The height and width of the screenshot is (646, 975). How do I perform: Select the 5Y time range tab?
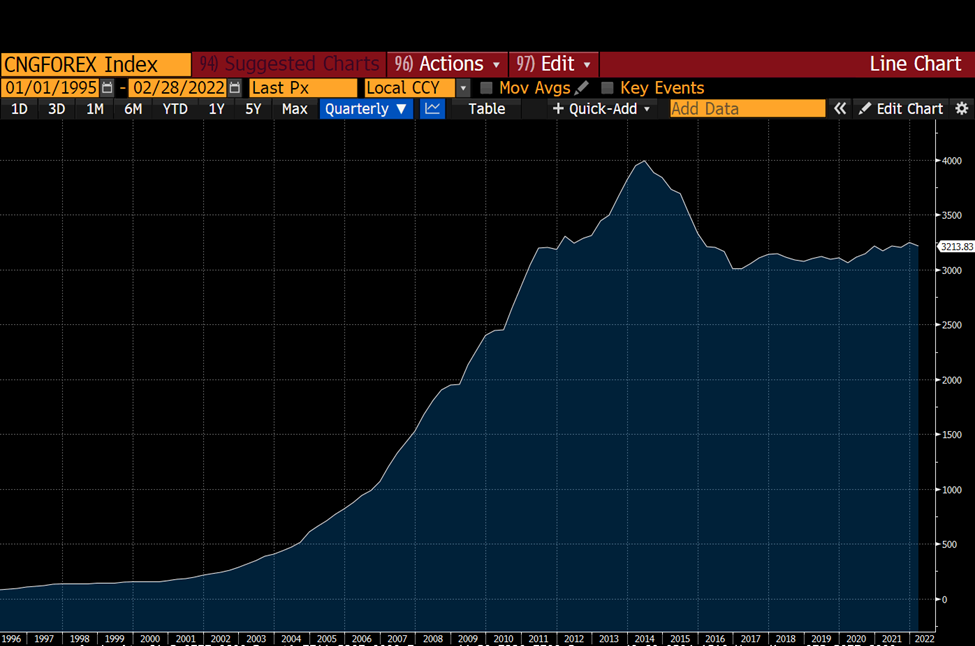[x=254, y=109]
